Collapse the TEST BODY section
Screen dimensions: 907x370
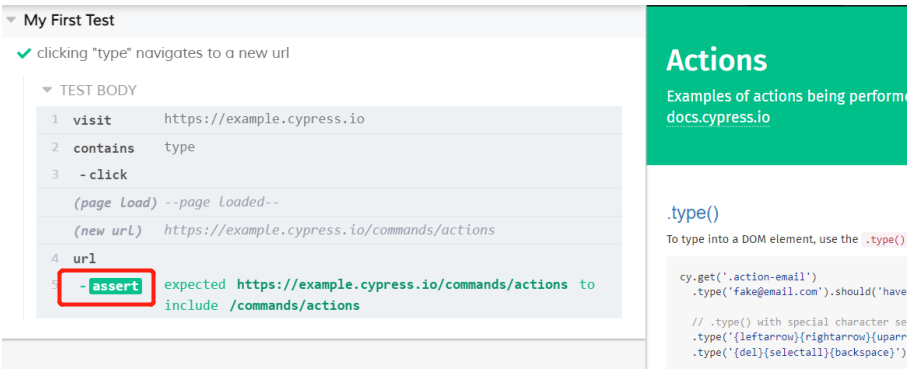coord(47,90)
